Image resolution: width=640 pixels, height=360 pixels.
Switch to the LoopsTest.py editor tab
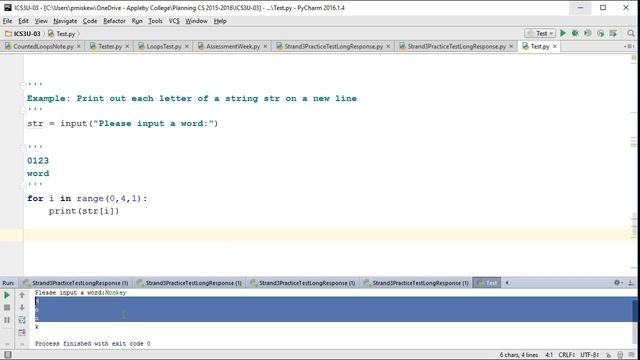163,46
